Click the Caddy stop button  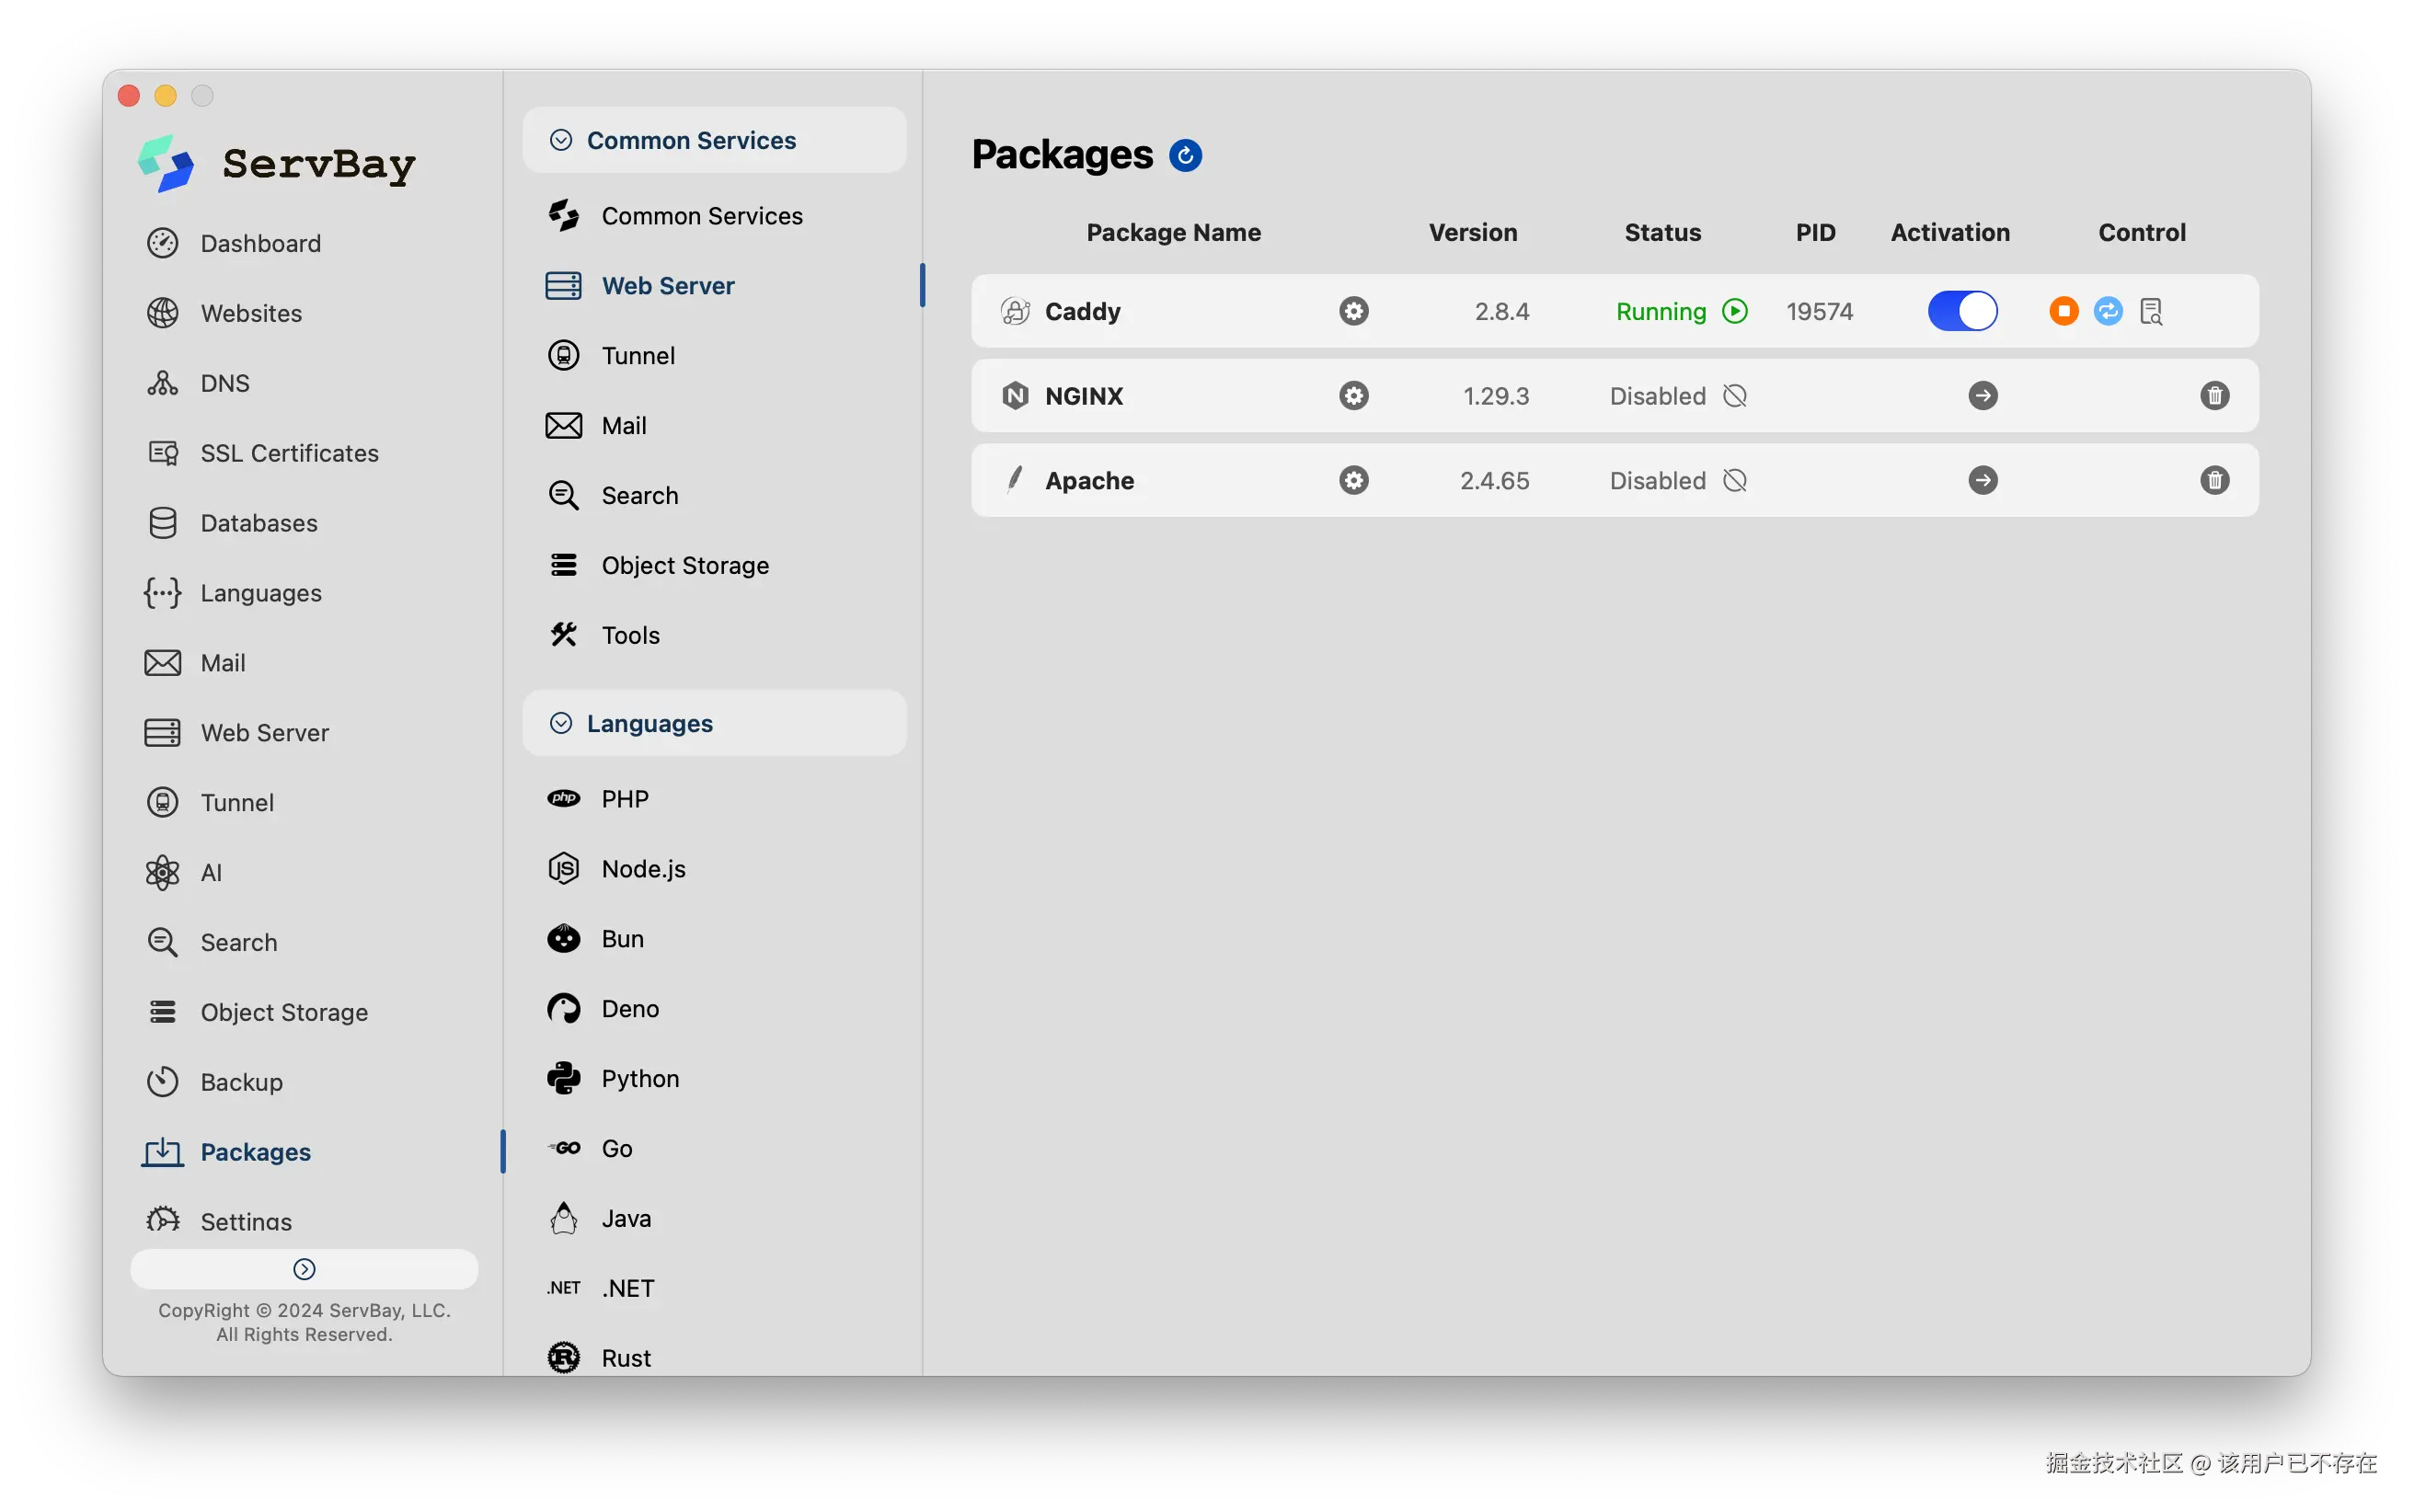click(2063, 311)
